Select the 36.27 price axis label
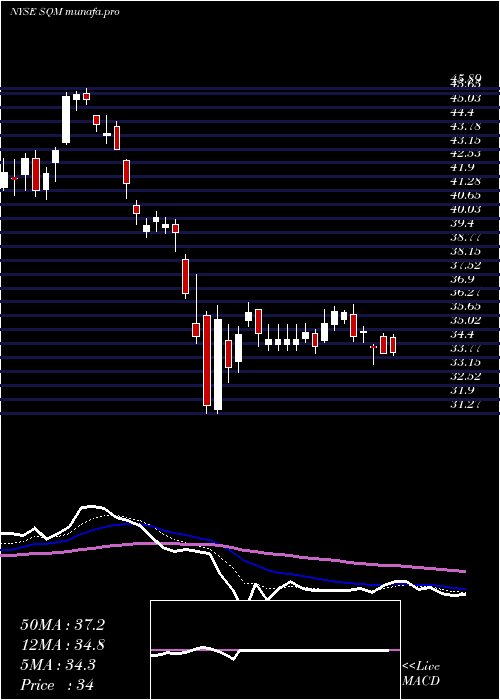500x700 pixels. click(x=466, y=293)
